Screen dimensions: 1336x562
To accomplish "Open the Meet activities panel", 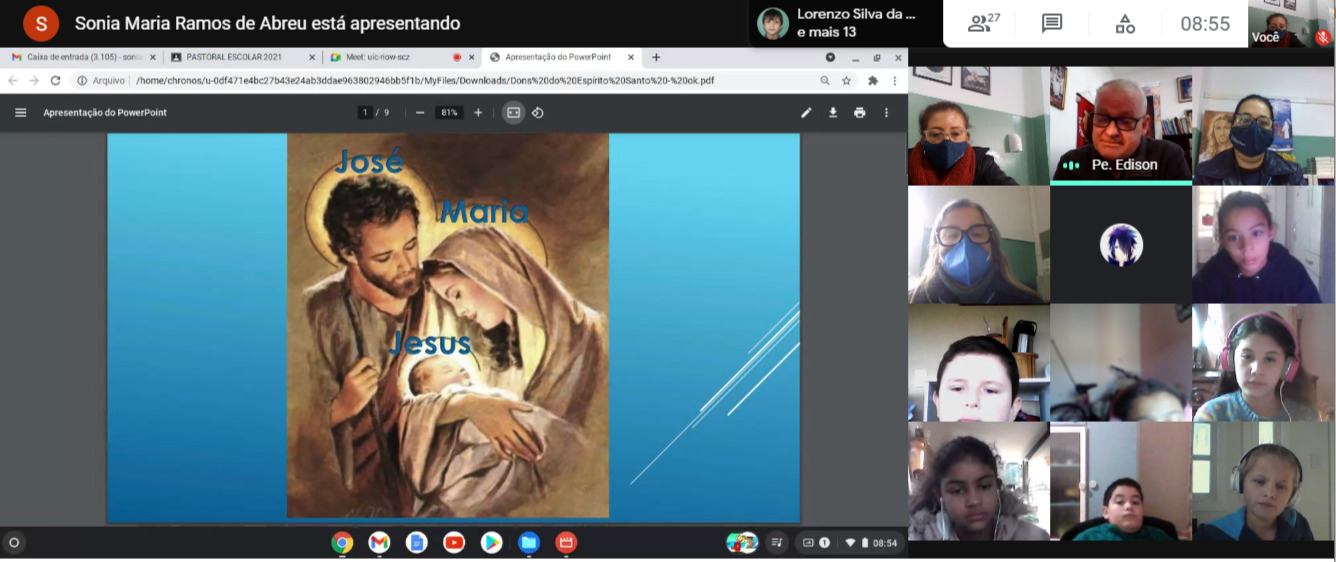I will coord(1125,24).
